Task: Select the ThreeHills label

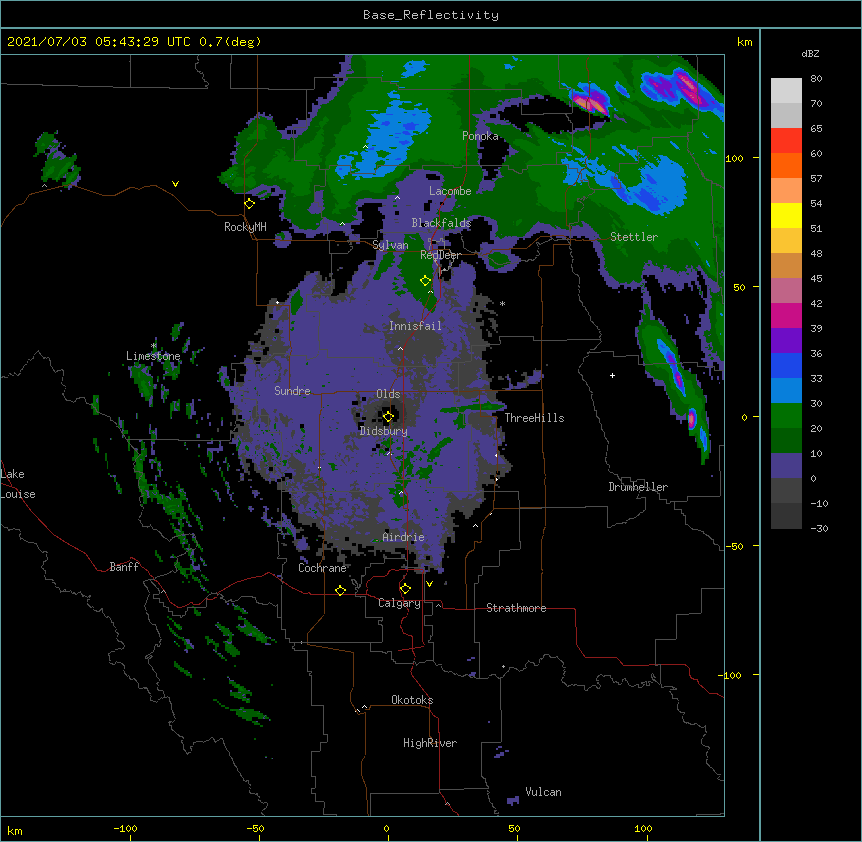Action: tap(534, 418)
